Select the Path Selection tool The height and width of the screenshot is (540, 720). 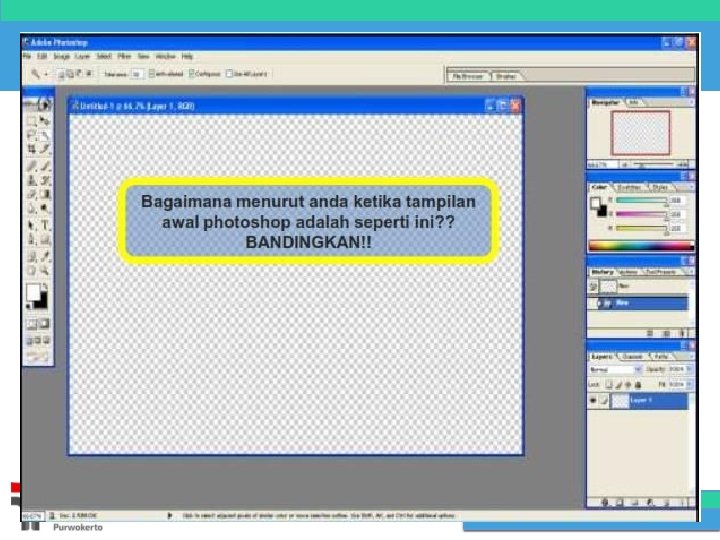pyautogui.click(x=32, y=225)
